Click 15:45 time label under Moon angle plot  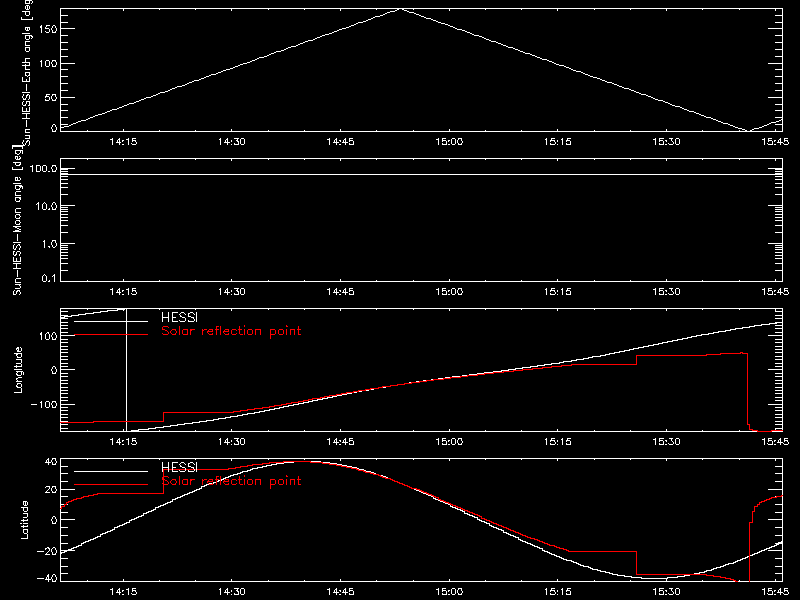point(775,292)
